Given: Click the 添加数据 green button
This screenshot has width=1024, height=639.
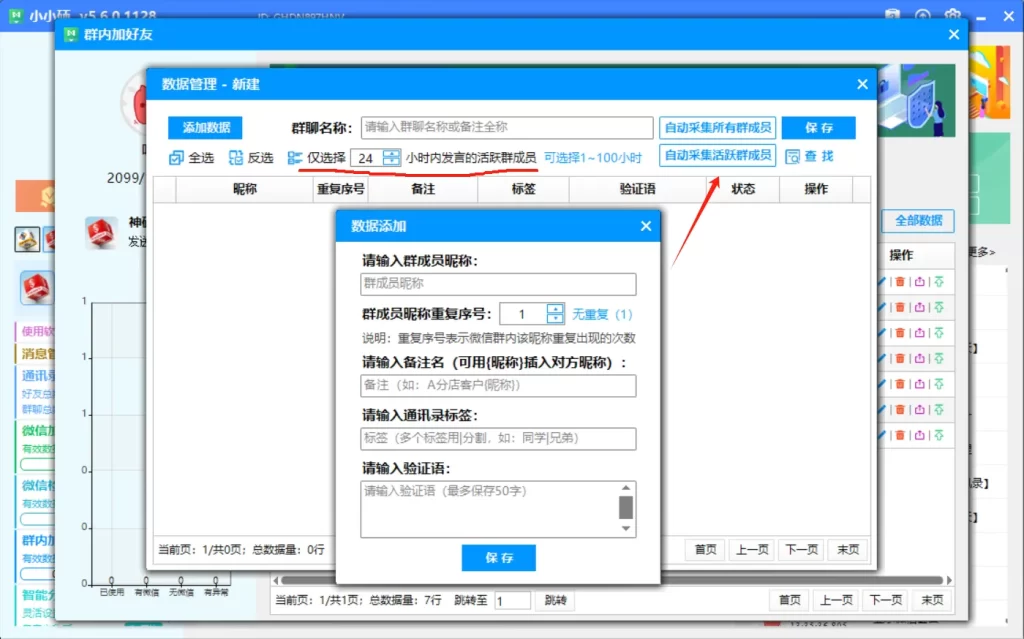Looking at the screenshot, I should (203, 128).
